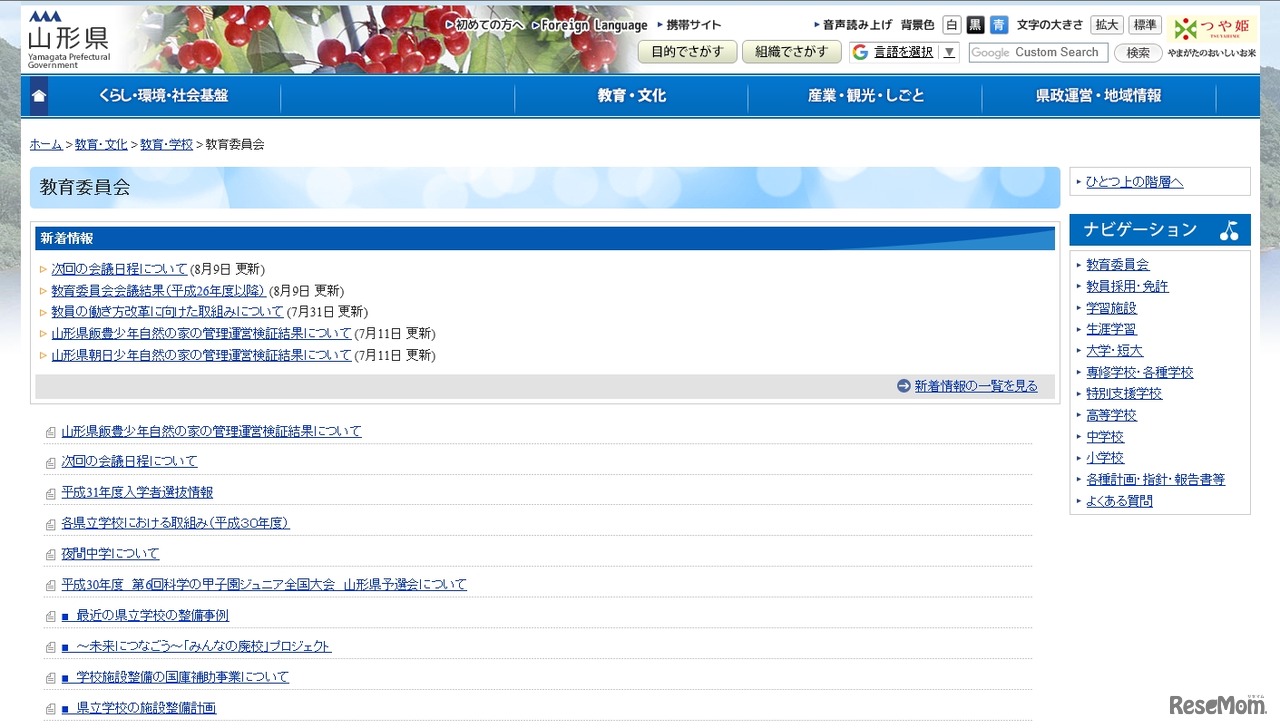Open 高等学校 in navigation sidebar
1280x728 pixels.
[x=1111, y=415]
